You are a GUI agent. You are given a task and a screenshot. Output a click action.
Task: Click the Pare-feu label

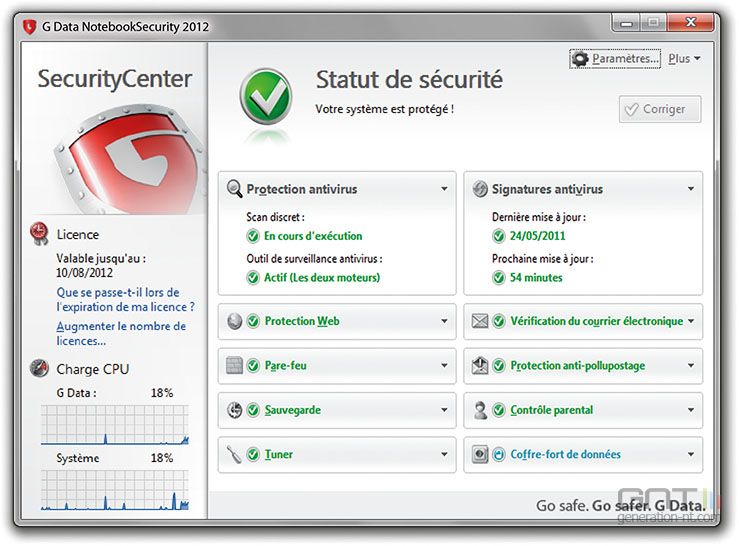tap(285, 365)
